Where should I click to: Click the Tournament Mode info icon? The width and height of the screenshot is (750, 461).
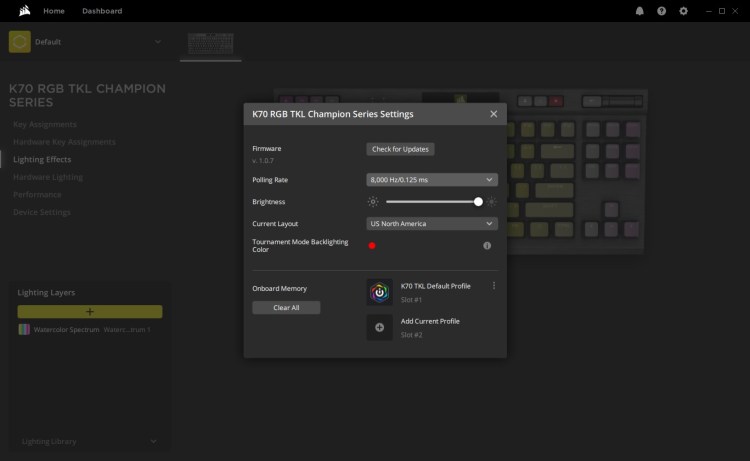tap(487, 245)
